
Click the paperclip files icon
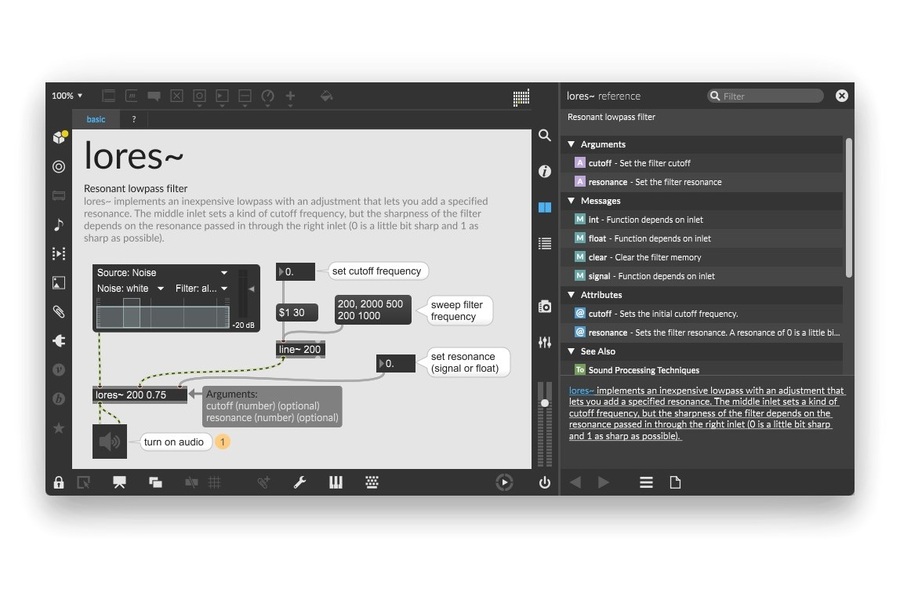coord(59,312)
